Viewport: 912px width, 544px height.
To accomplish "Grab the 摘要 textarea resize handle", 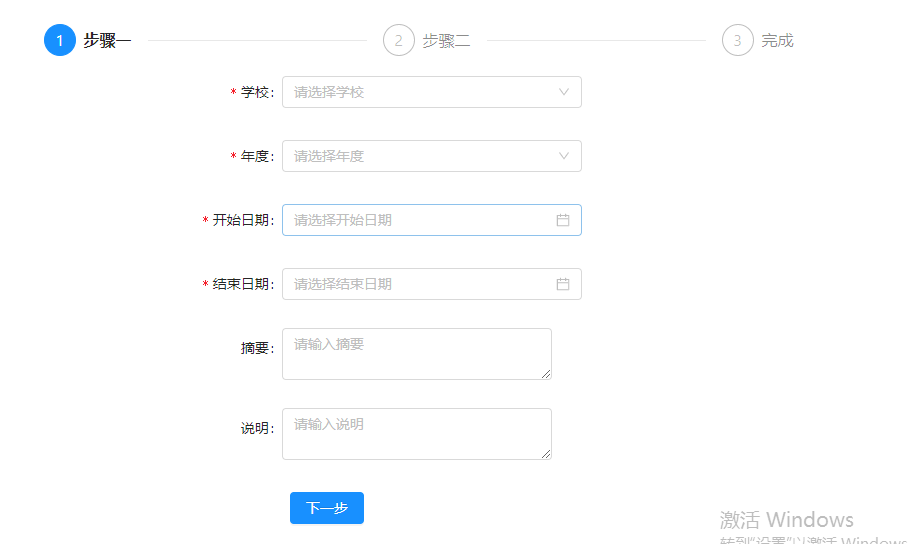I will point(546,374).
